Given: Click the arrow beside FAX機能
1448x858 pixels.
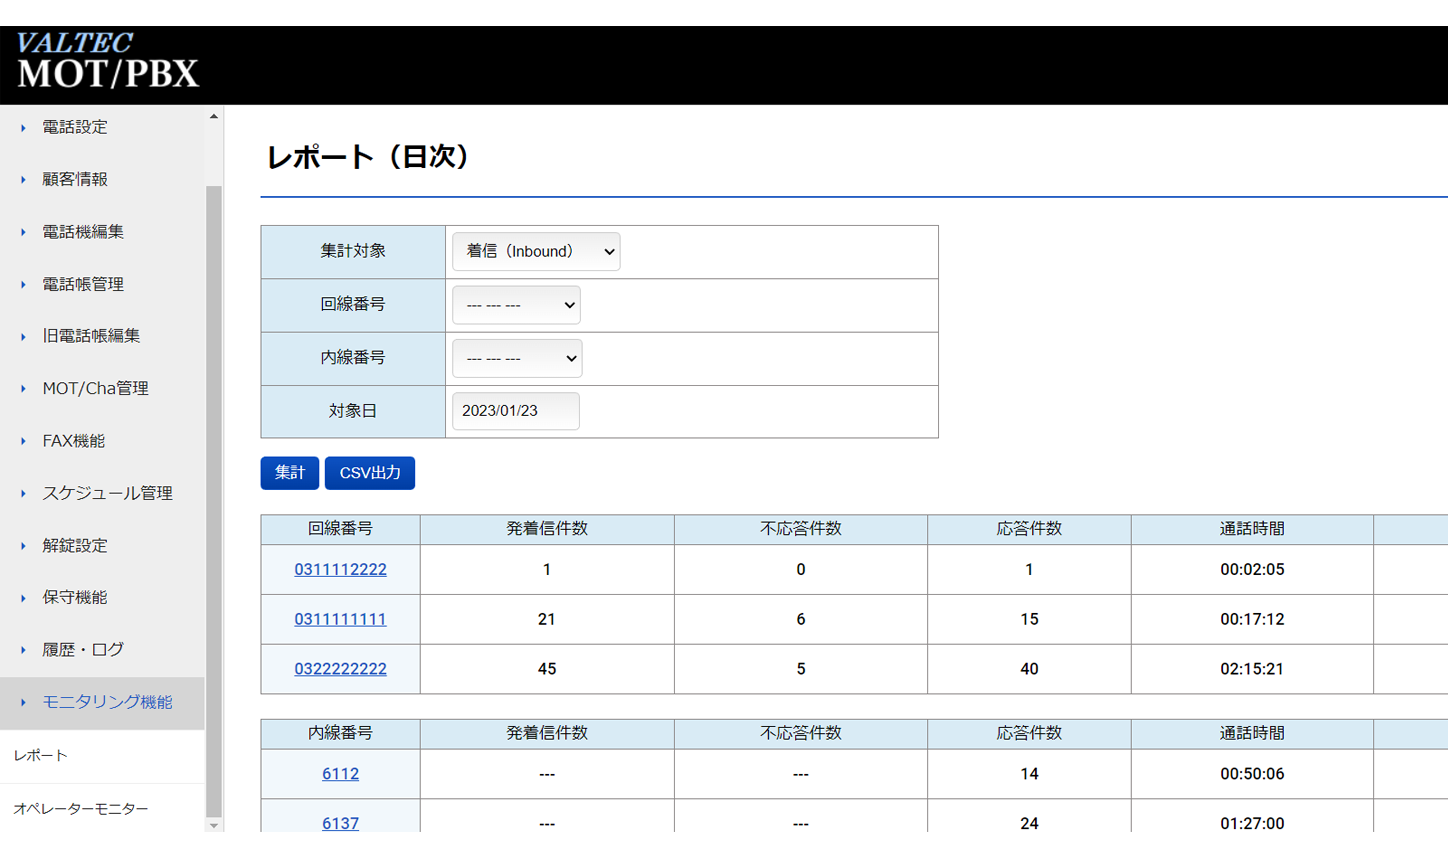Looking at the screenshot, I should pos(23,440).
